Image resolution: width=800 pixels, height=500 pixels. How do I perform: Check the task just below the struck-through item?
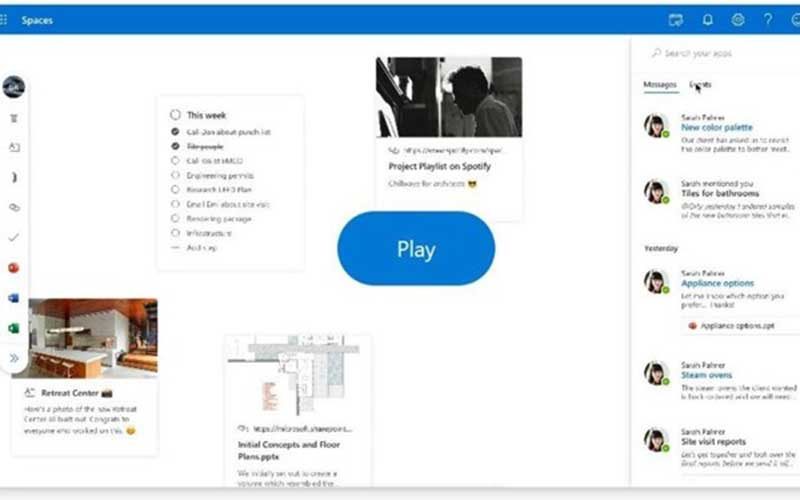[175, 161]
